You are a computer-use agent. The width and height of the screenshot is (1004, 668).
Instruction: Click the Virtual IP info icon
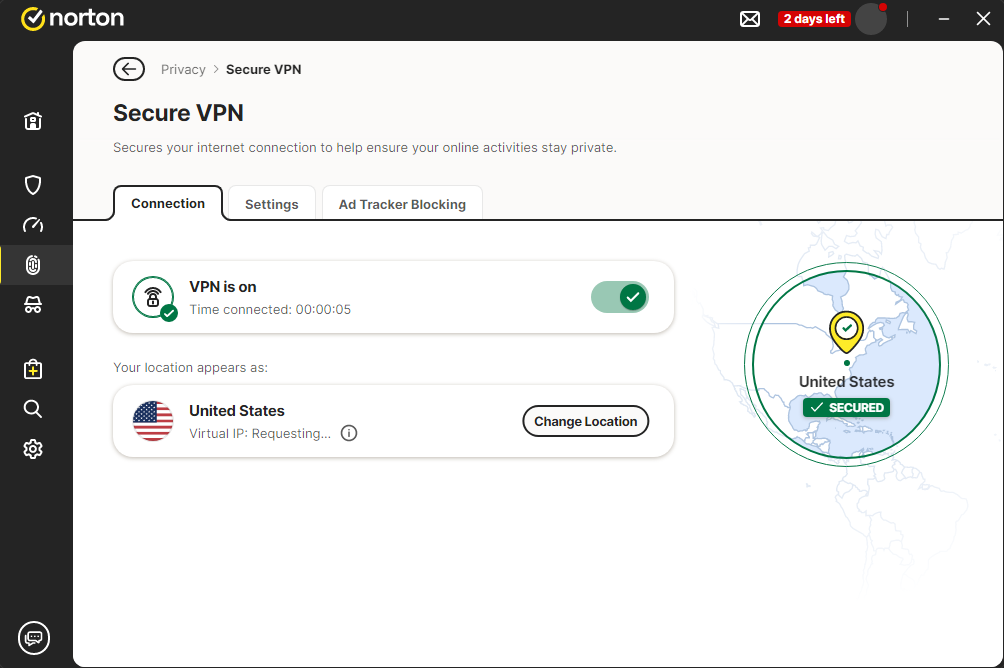coord(349,434)
